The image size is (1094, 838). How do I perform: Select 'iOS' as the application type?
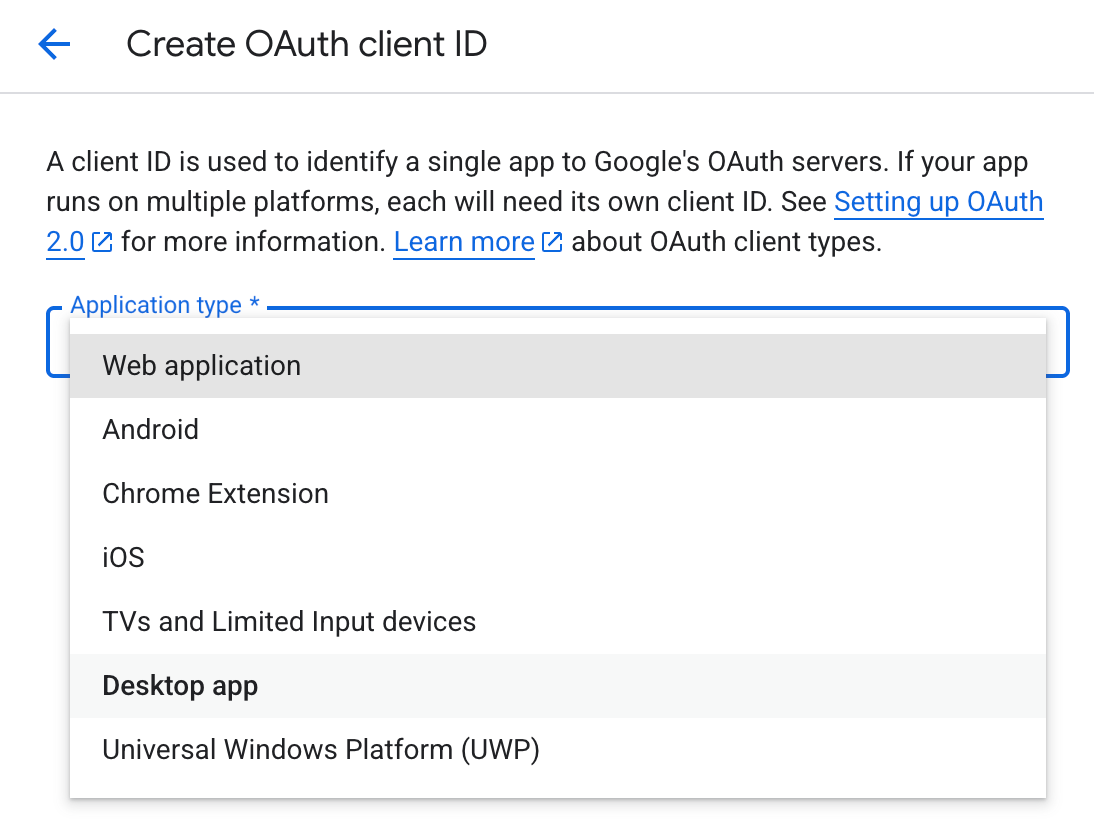(x=124, y=558)
